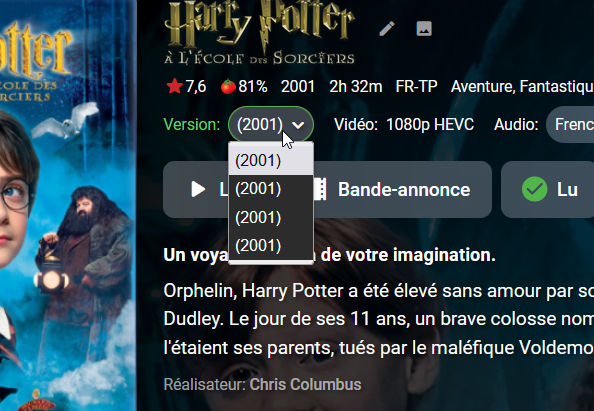
Task: Click the Version label text
Action: 192,125
